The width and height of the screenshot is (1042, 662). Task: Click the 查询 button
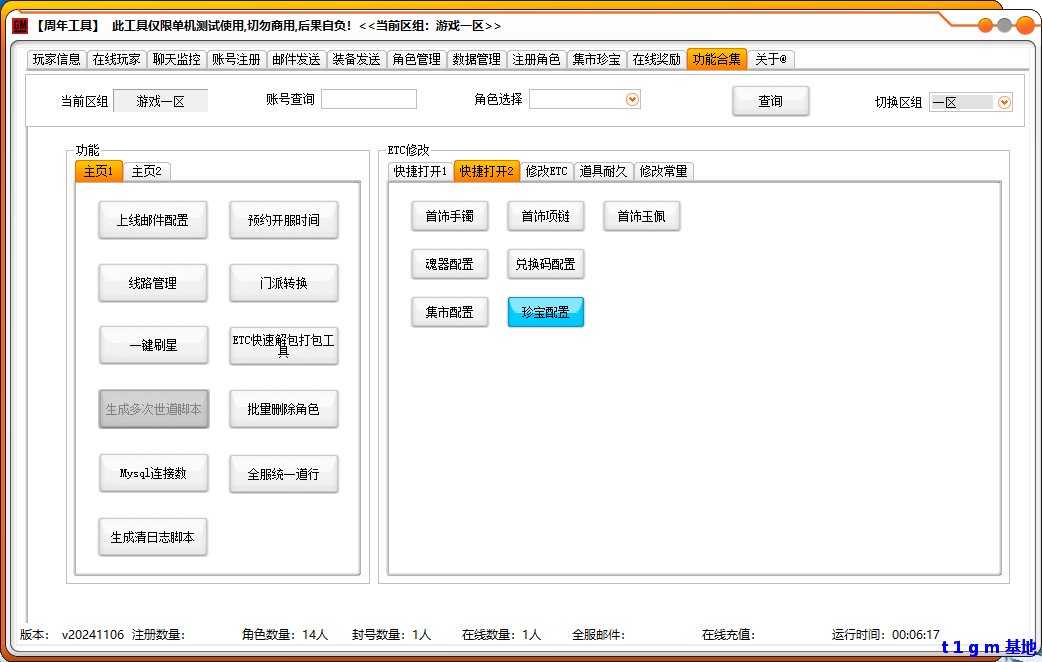770,101
